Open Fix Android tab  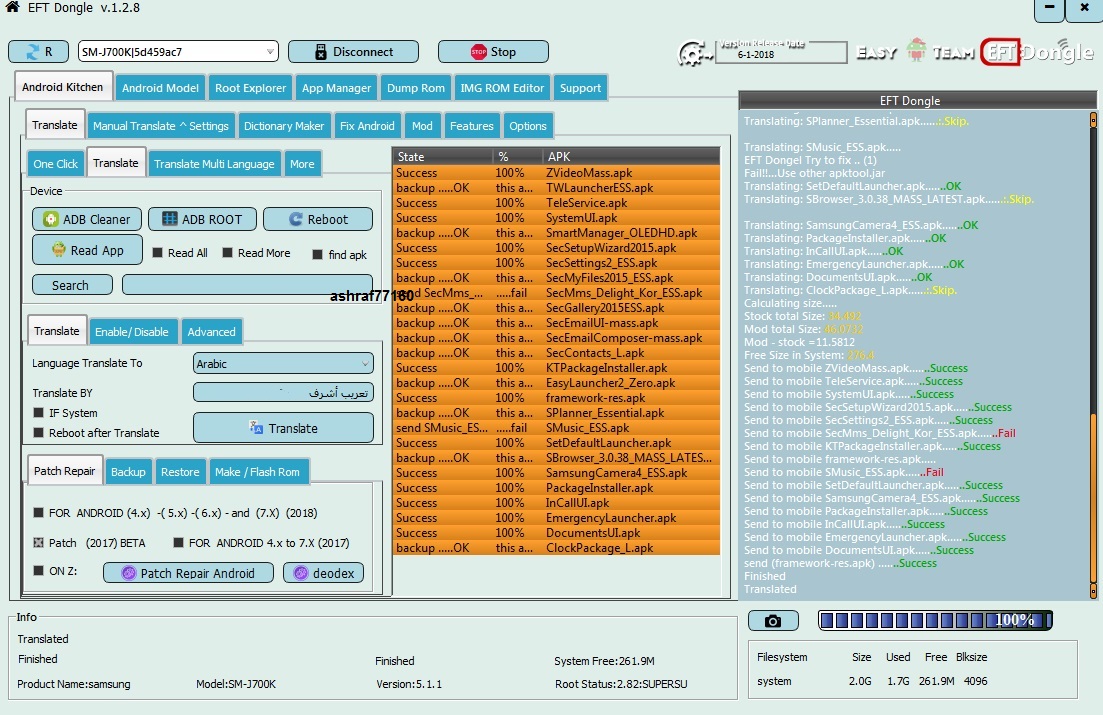(x=367, y=126)
